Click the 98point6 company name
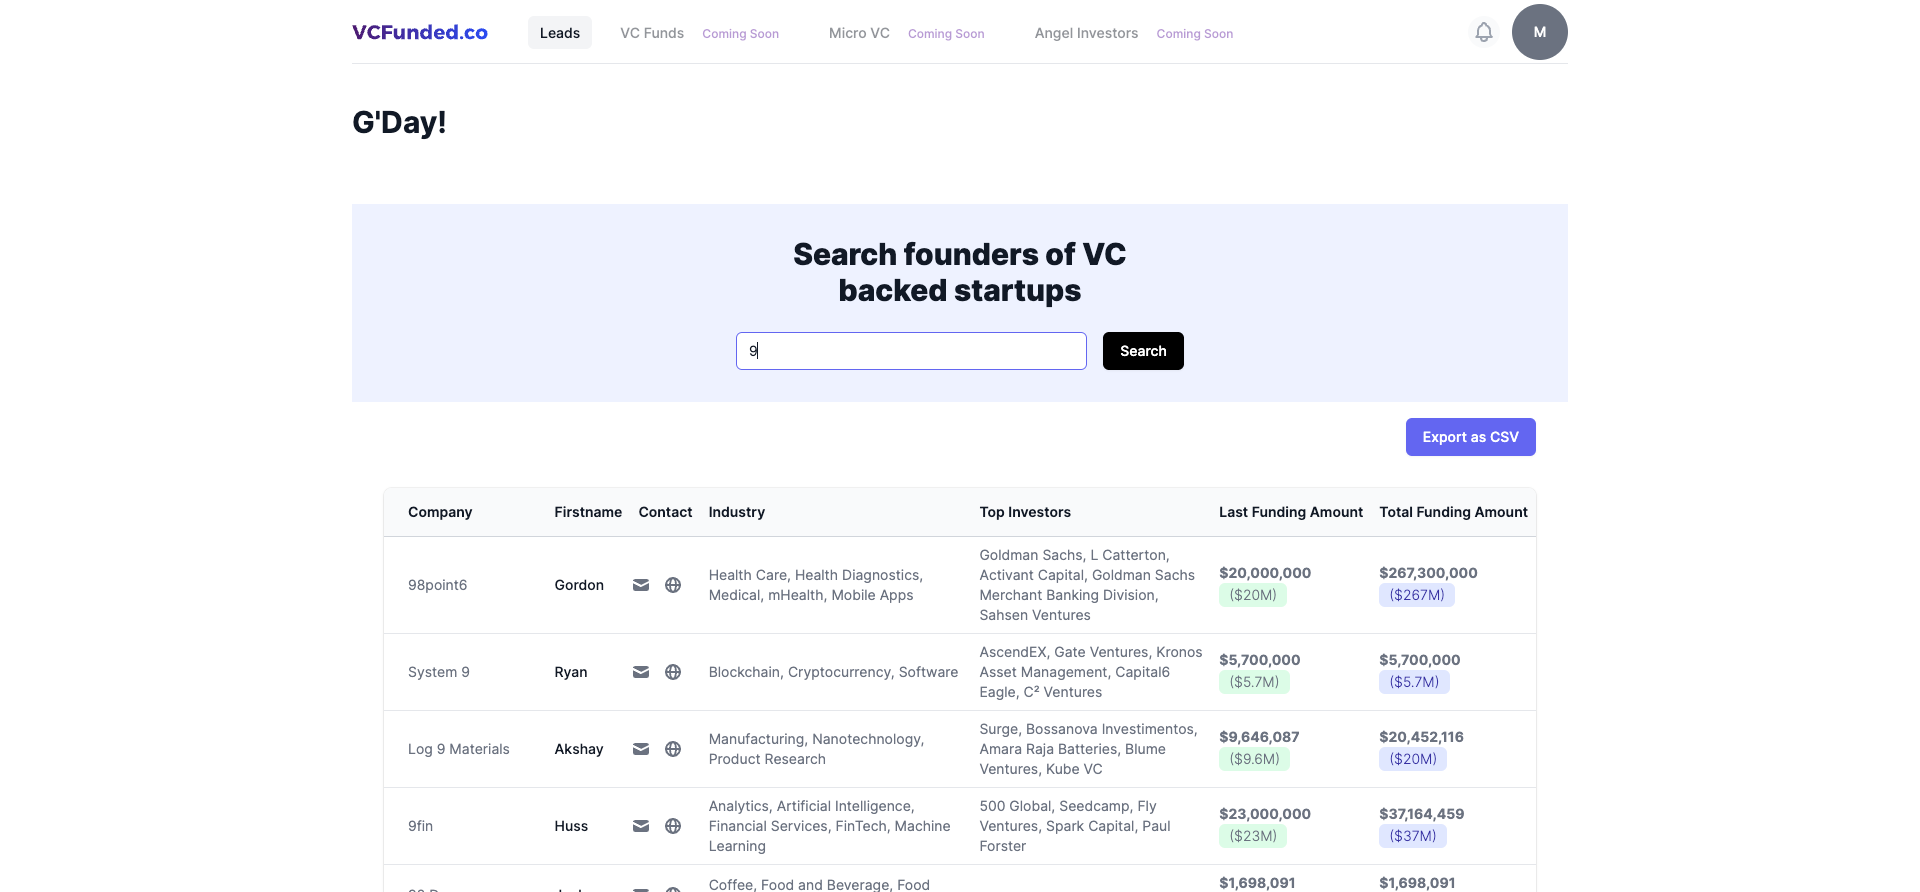This screenshot has height=892, width=1920. [437, 585]
